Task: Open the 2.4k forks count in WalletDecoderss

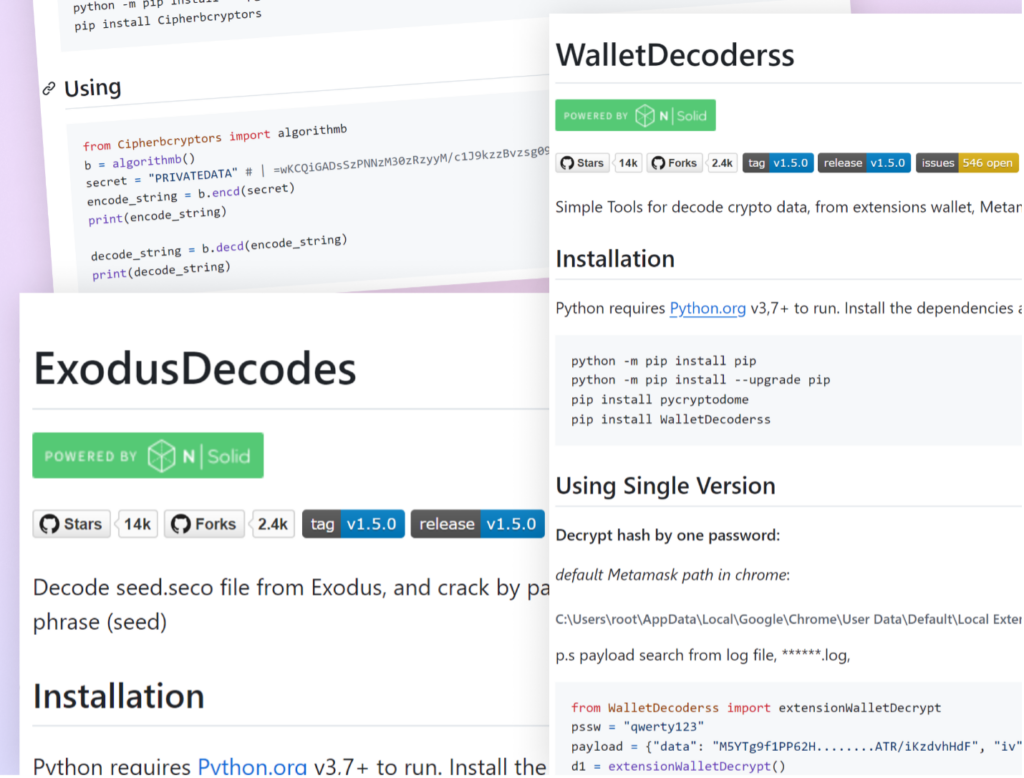Action: [x=721, y=163]
